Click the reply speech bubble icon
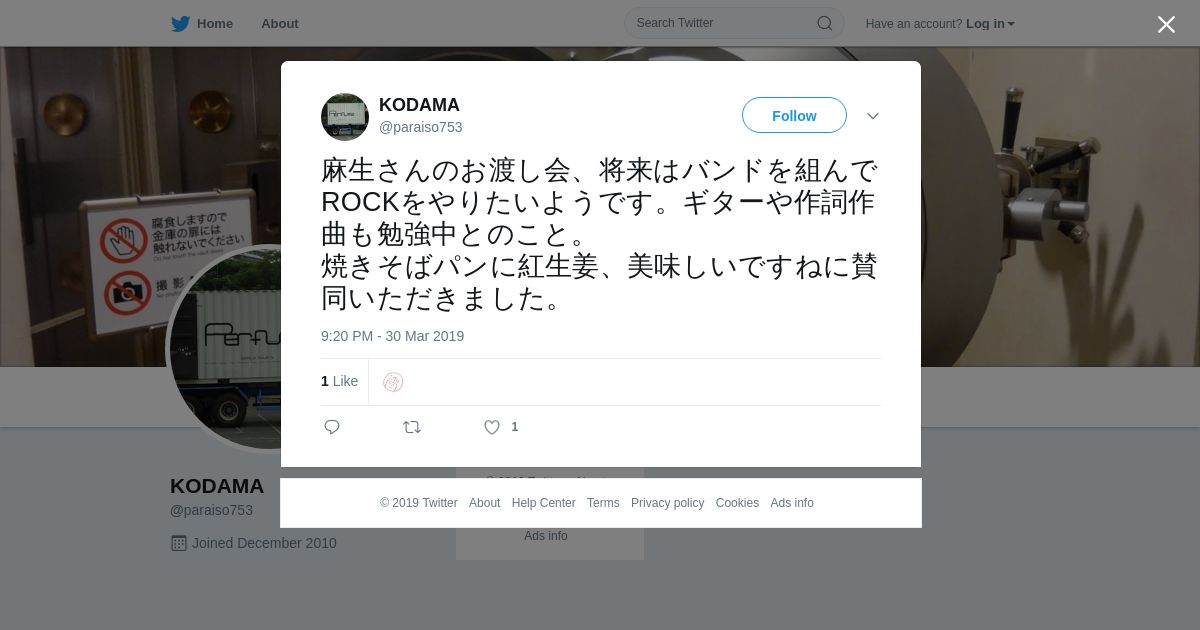This screenshot has height=630, width=1200. (x=332, y=427)
